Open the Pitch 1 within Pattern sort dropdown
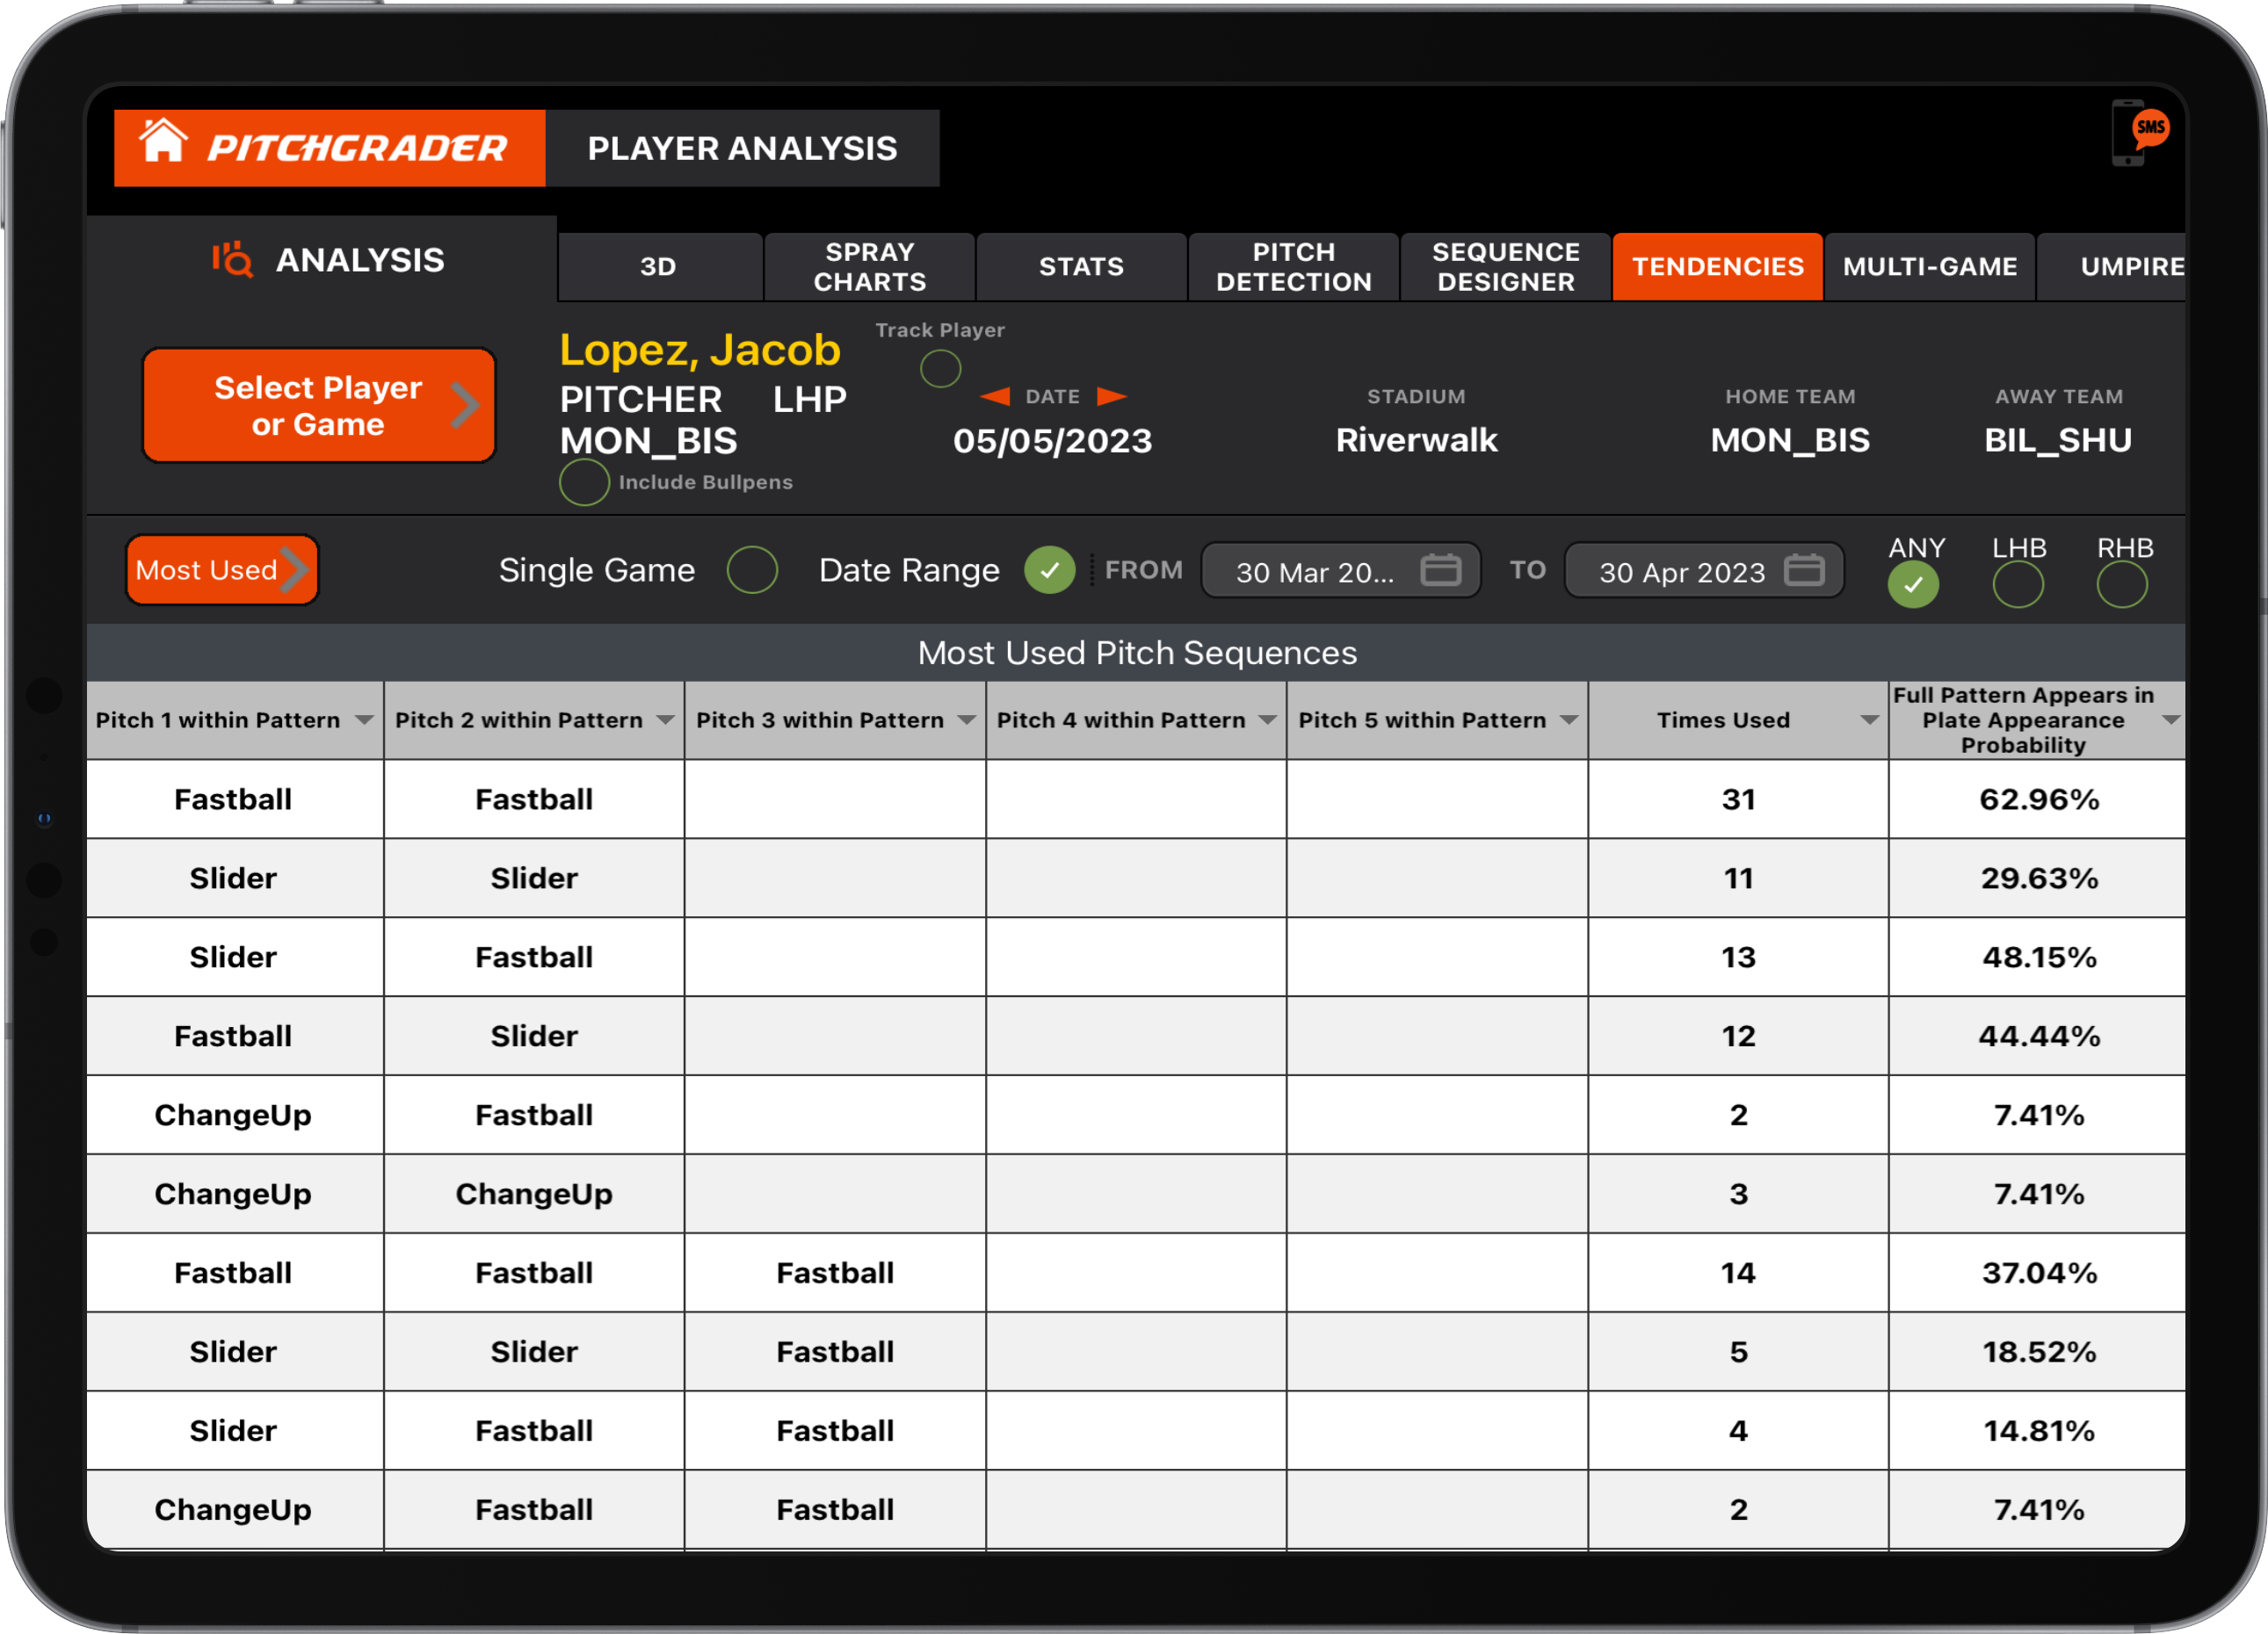Image resolution: width=2268 pixels, height=1634 pixels. [364, 719]
